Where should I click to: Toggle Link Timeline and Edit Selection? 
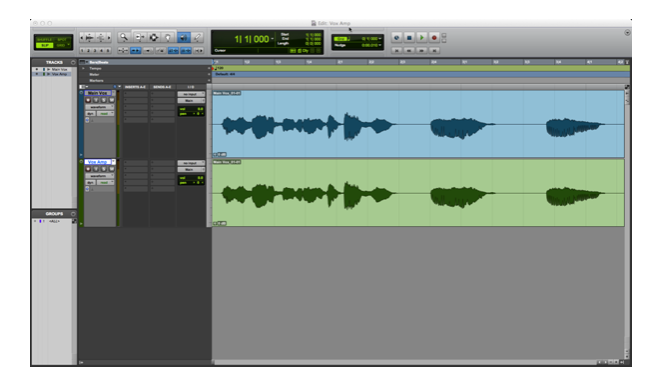coord(173,51)
